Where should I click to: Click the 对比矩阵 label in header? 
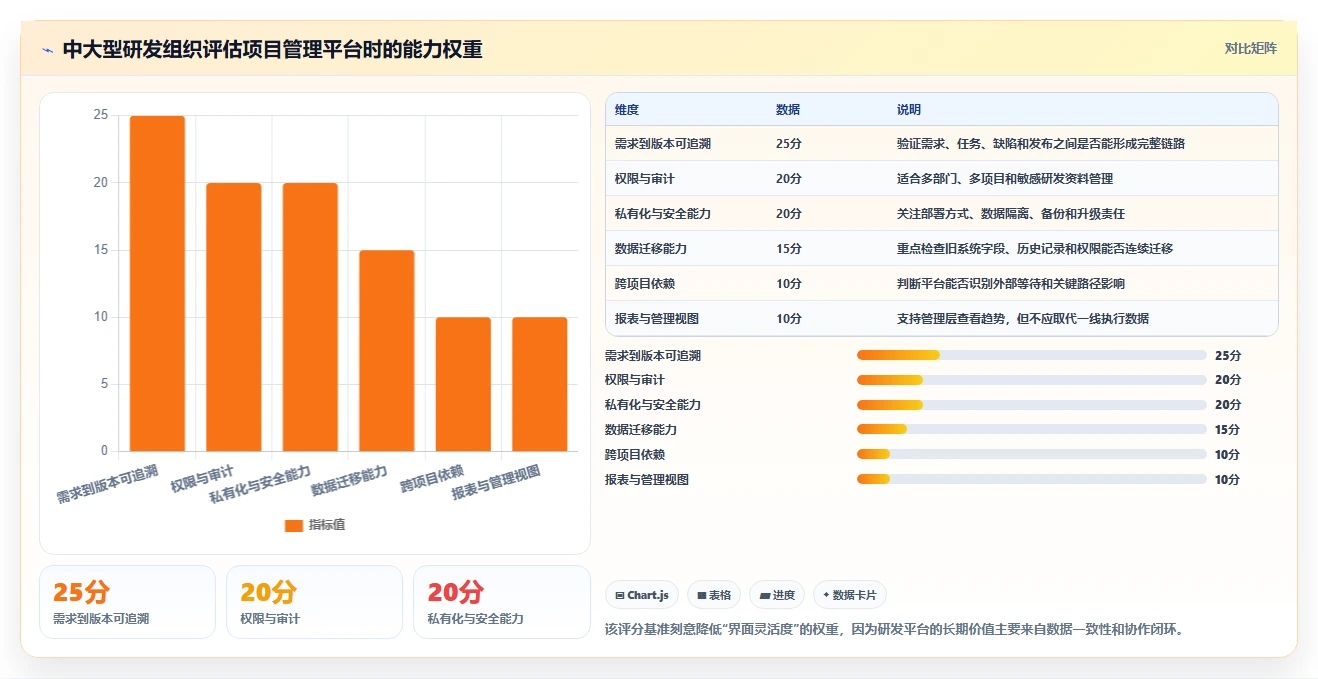tap(1250, 48)
